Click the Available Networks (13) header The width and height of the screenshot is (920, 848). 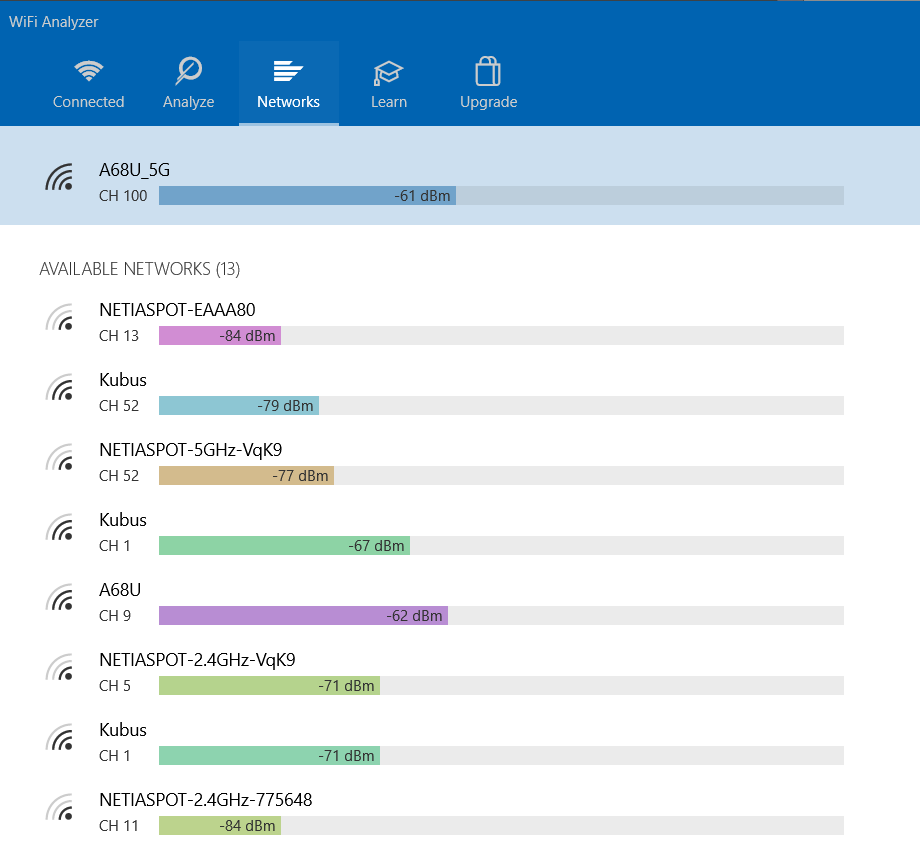tap(139, 269)
